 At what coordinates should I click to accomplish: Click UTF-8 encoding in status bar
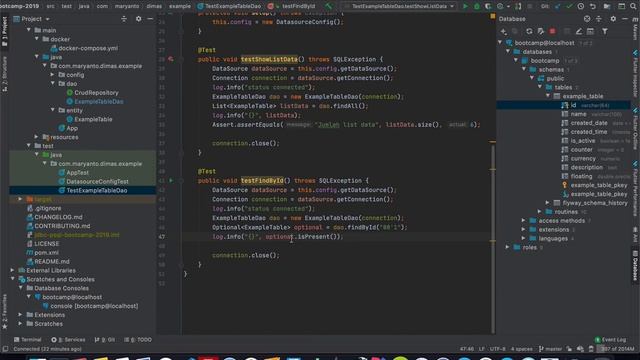(x=498, y=349)
